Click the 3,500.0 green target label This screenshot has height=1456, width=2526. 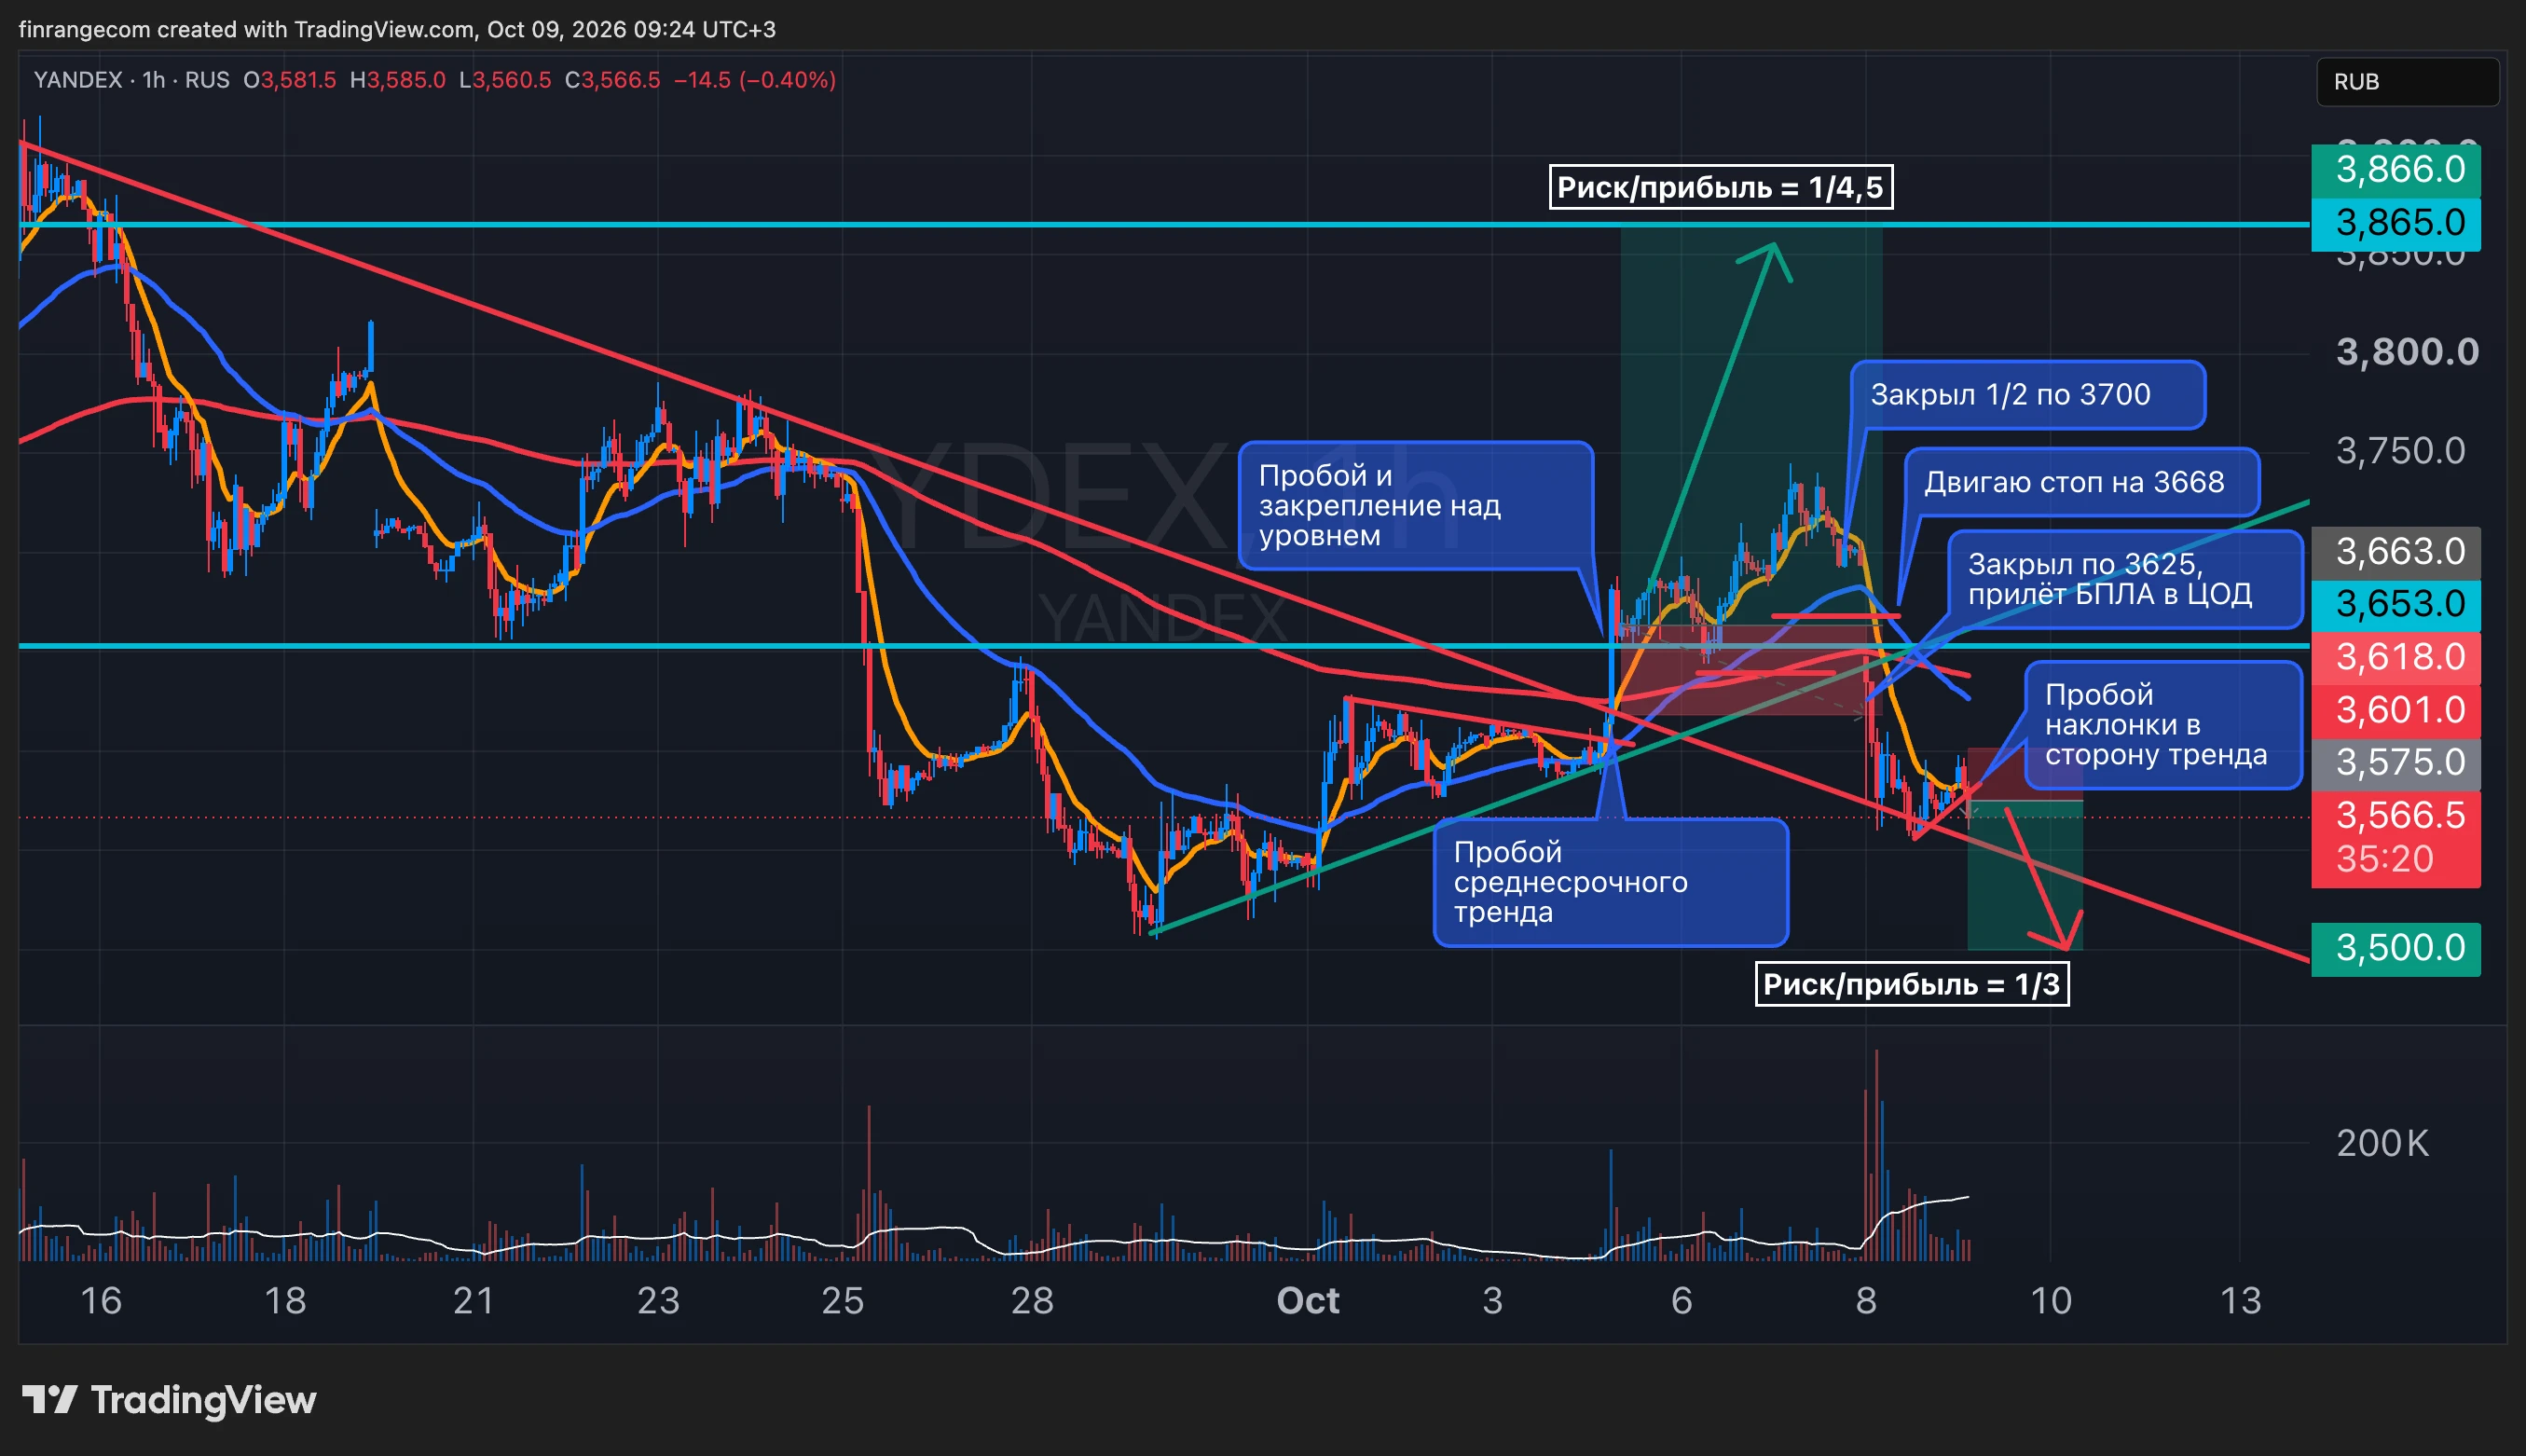[x=2396, y=948]
